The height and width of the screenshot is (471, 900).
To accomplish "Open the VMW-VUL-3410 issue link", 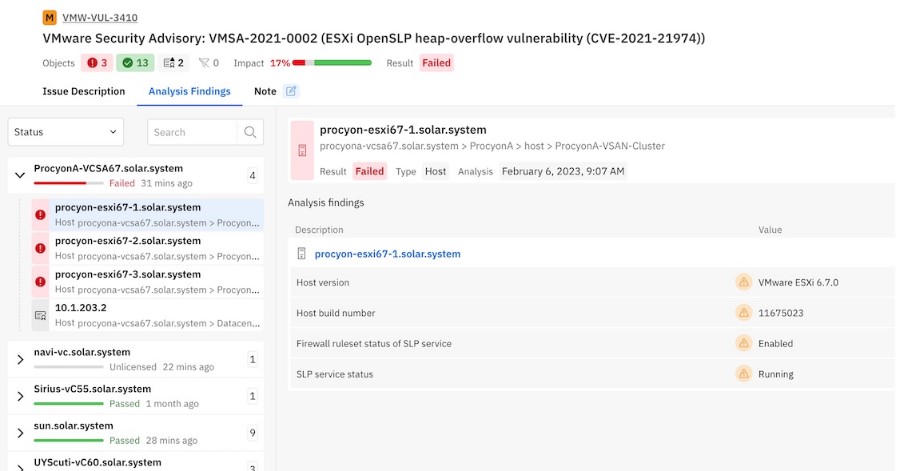I will tap(100, 18).
